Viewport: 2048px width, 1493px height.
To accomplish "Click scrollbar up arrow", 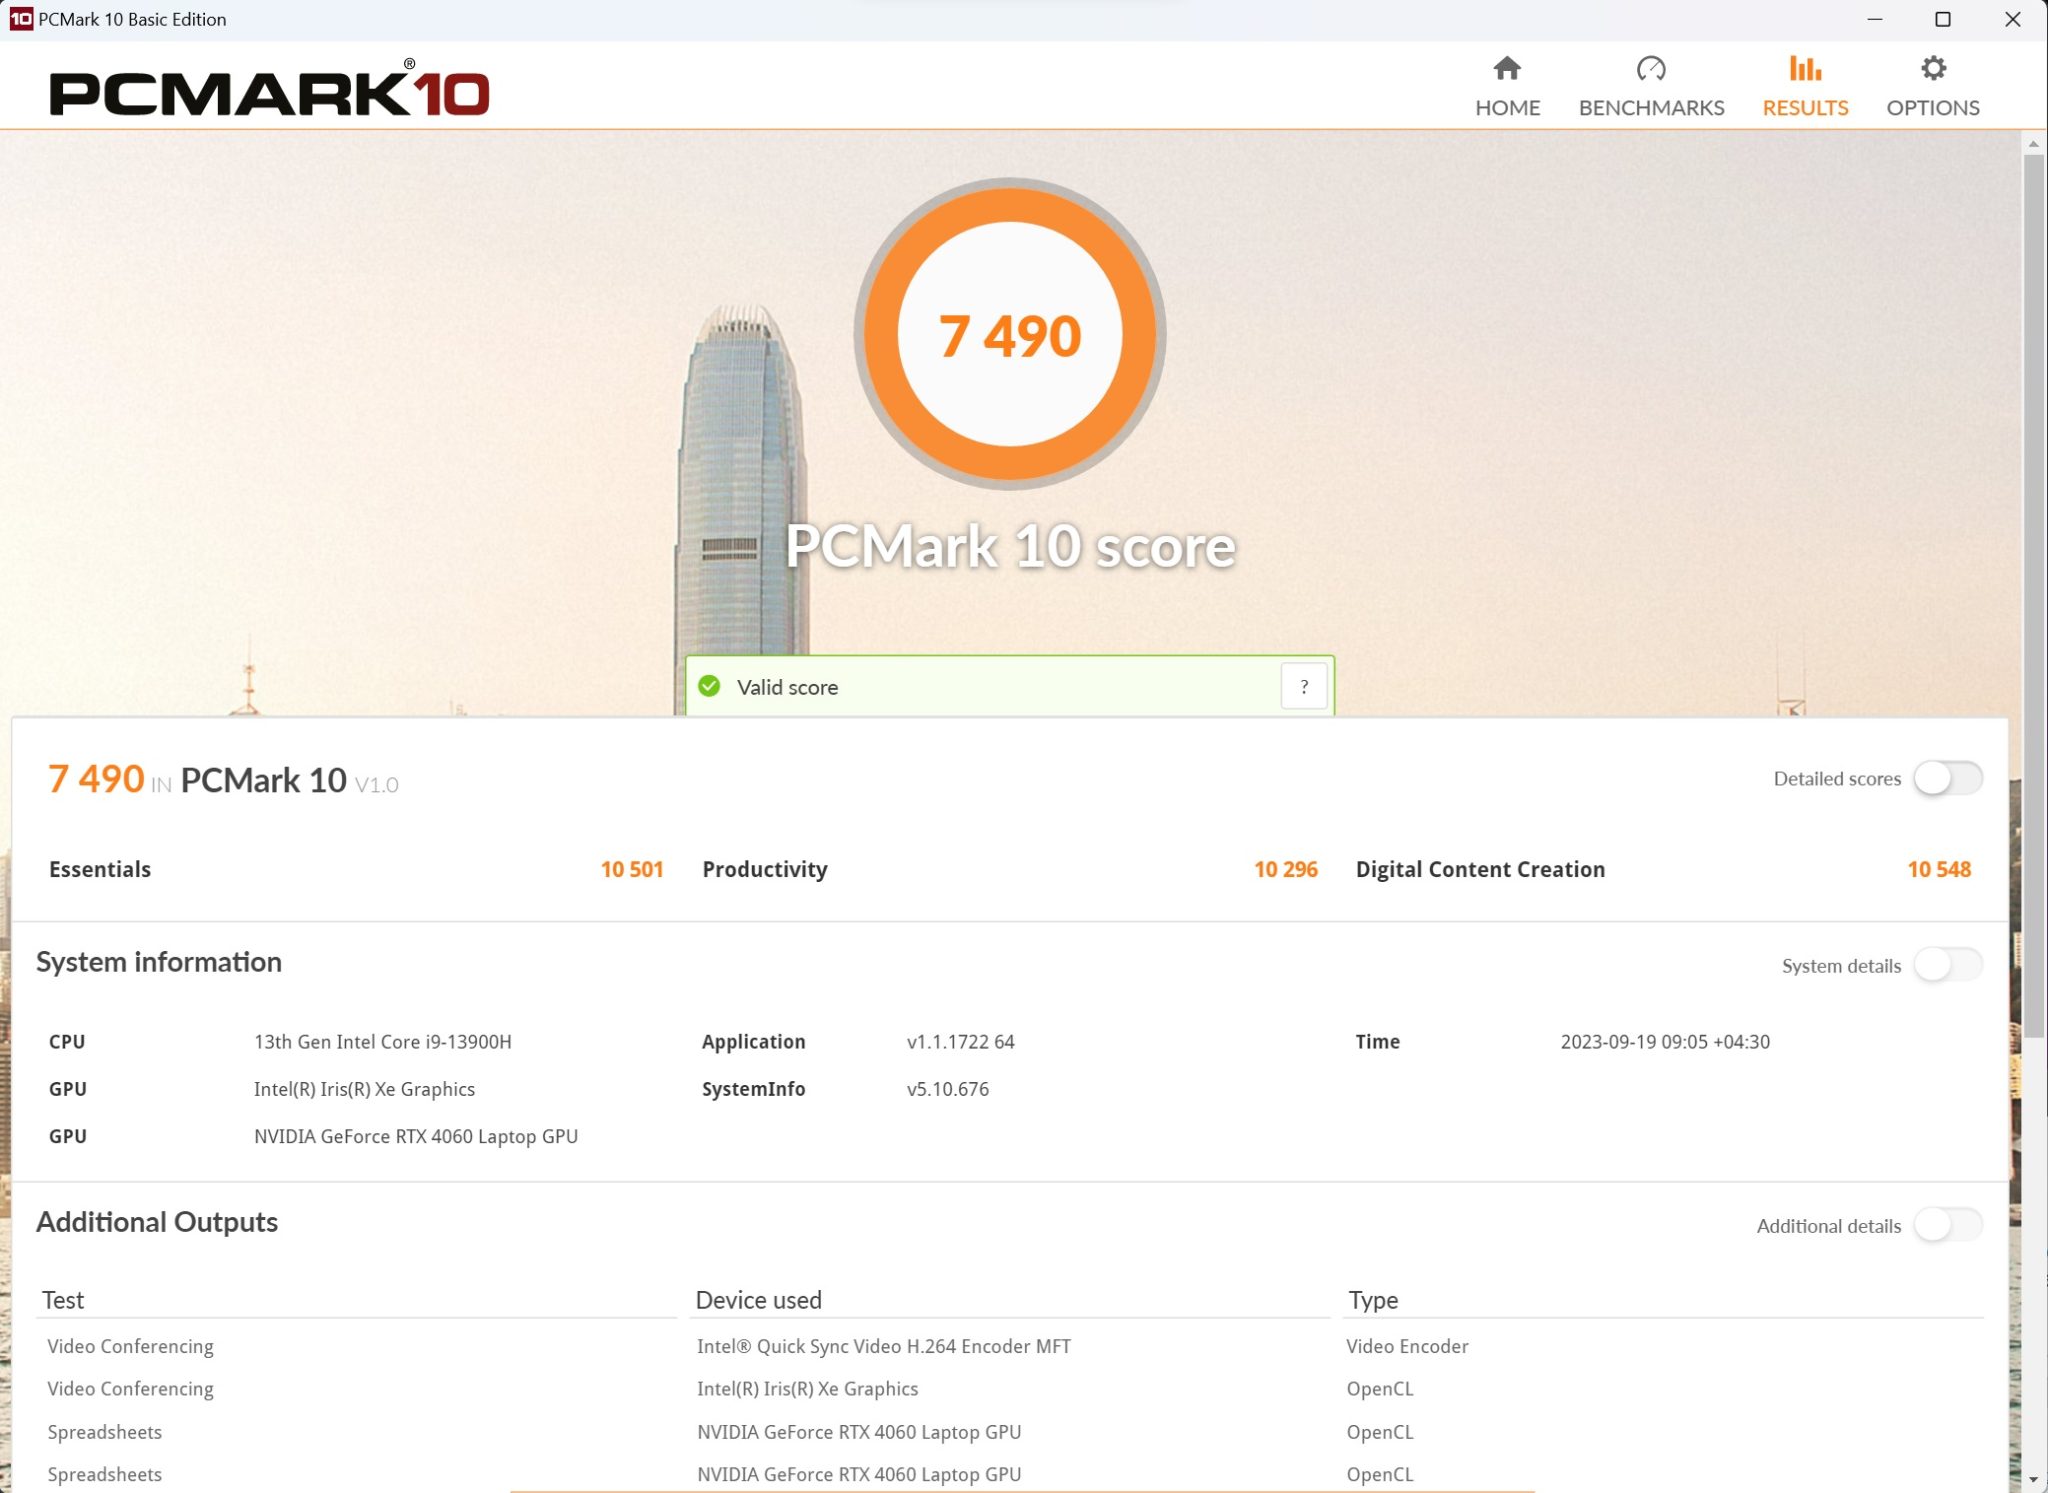I will pos(2033,144).
